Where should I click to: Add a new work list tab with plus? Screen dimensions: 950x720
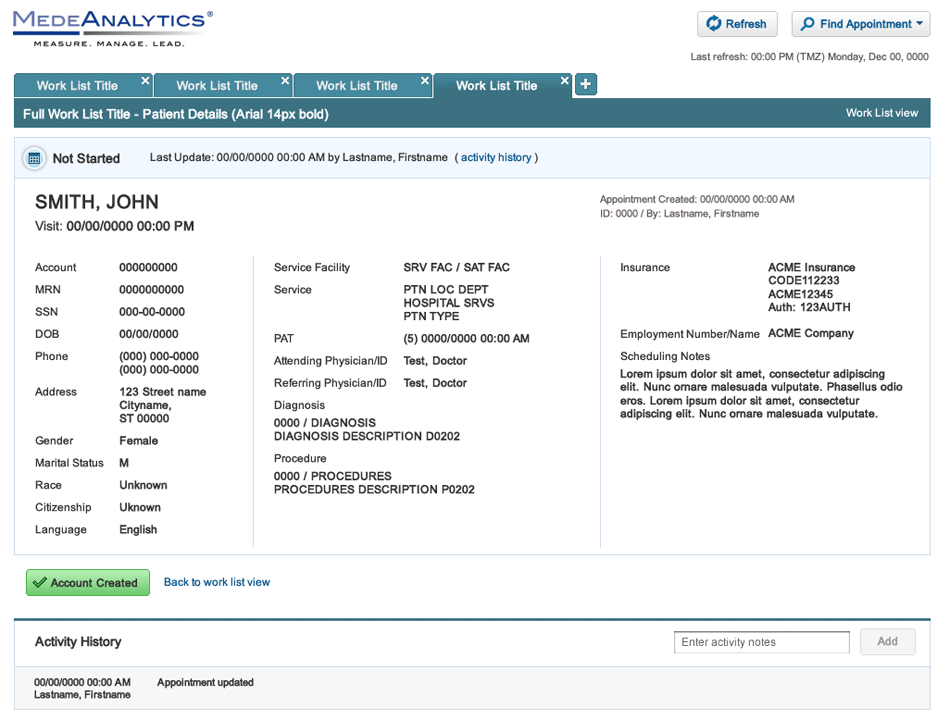(x=586, y=85)
